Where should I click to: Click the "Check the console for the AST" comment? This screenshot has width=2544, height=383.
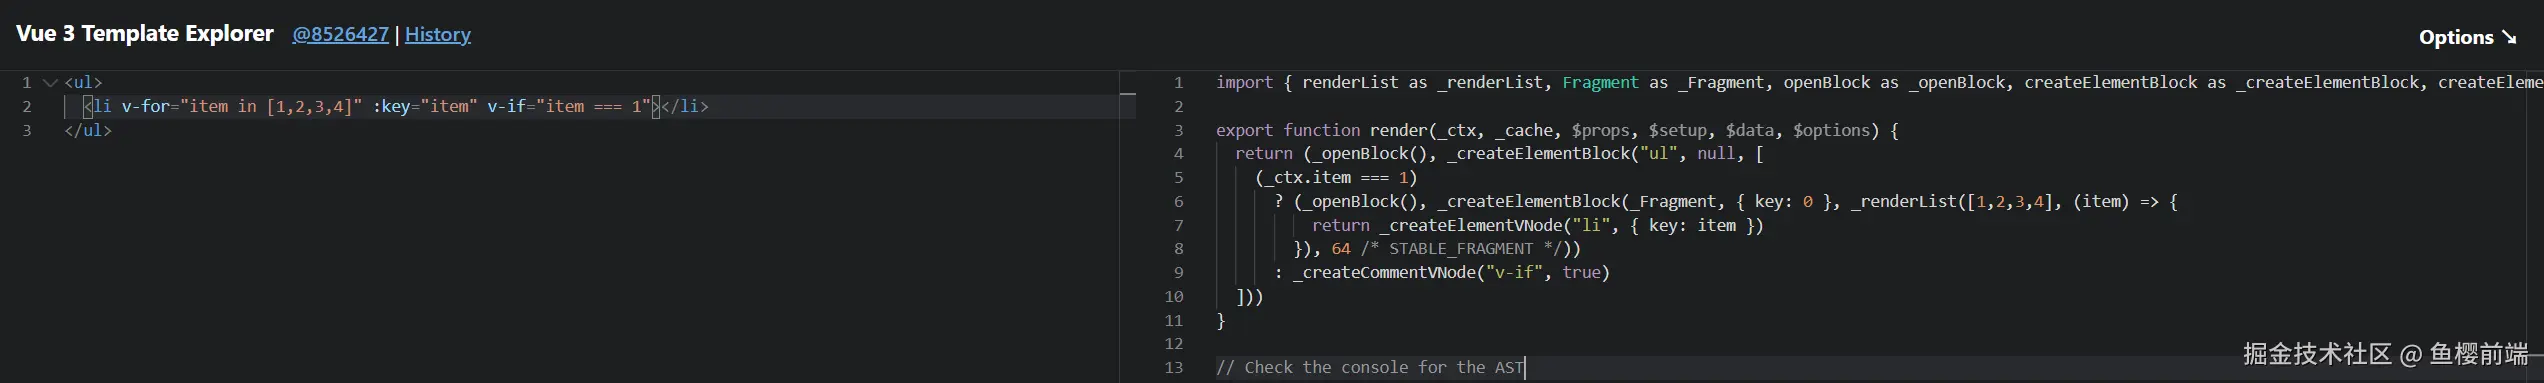[1370, 367]
